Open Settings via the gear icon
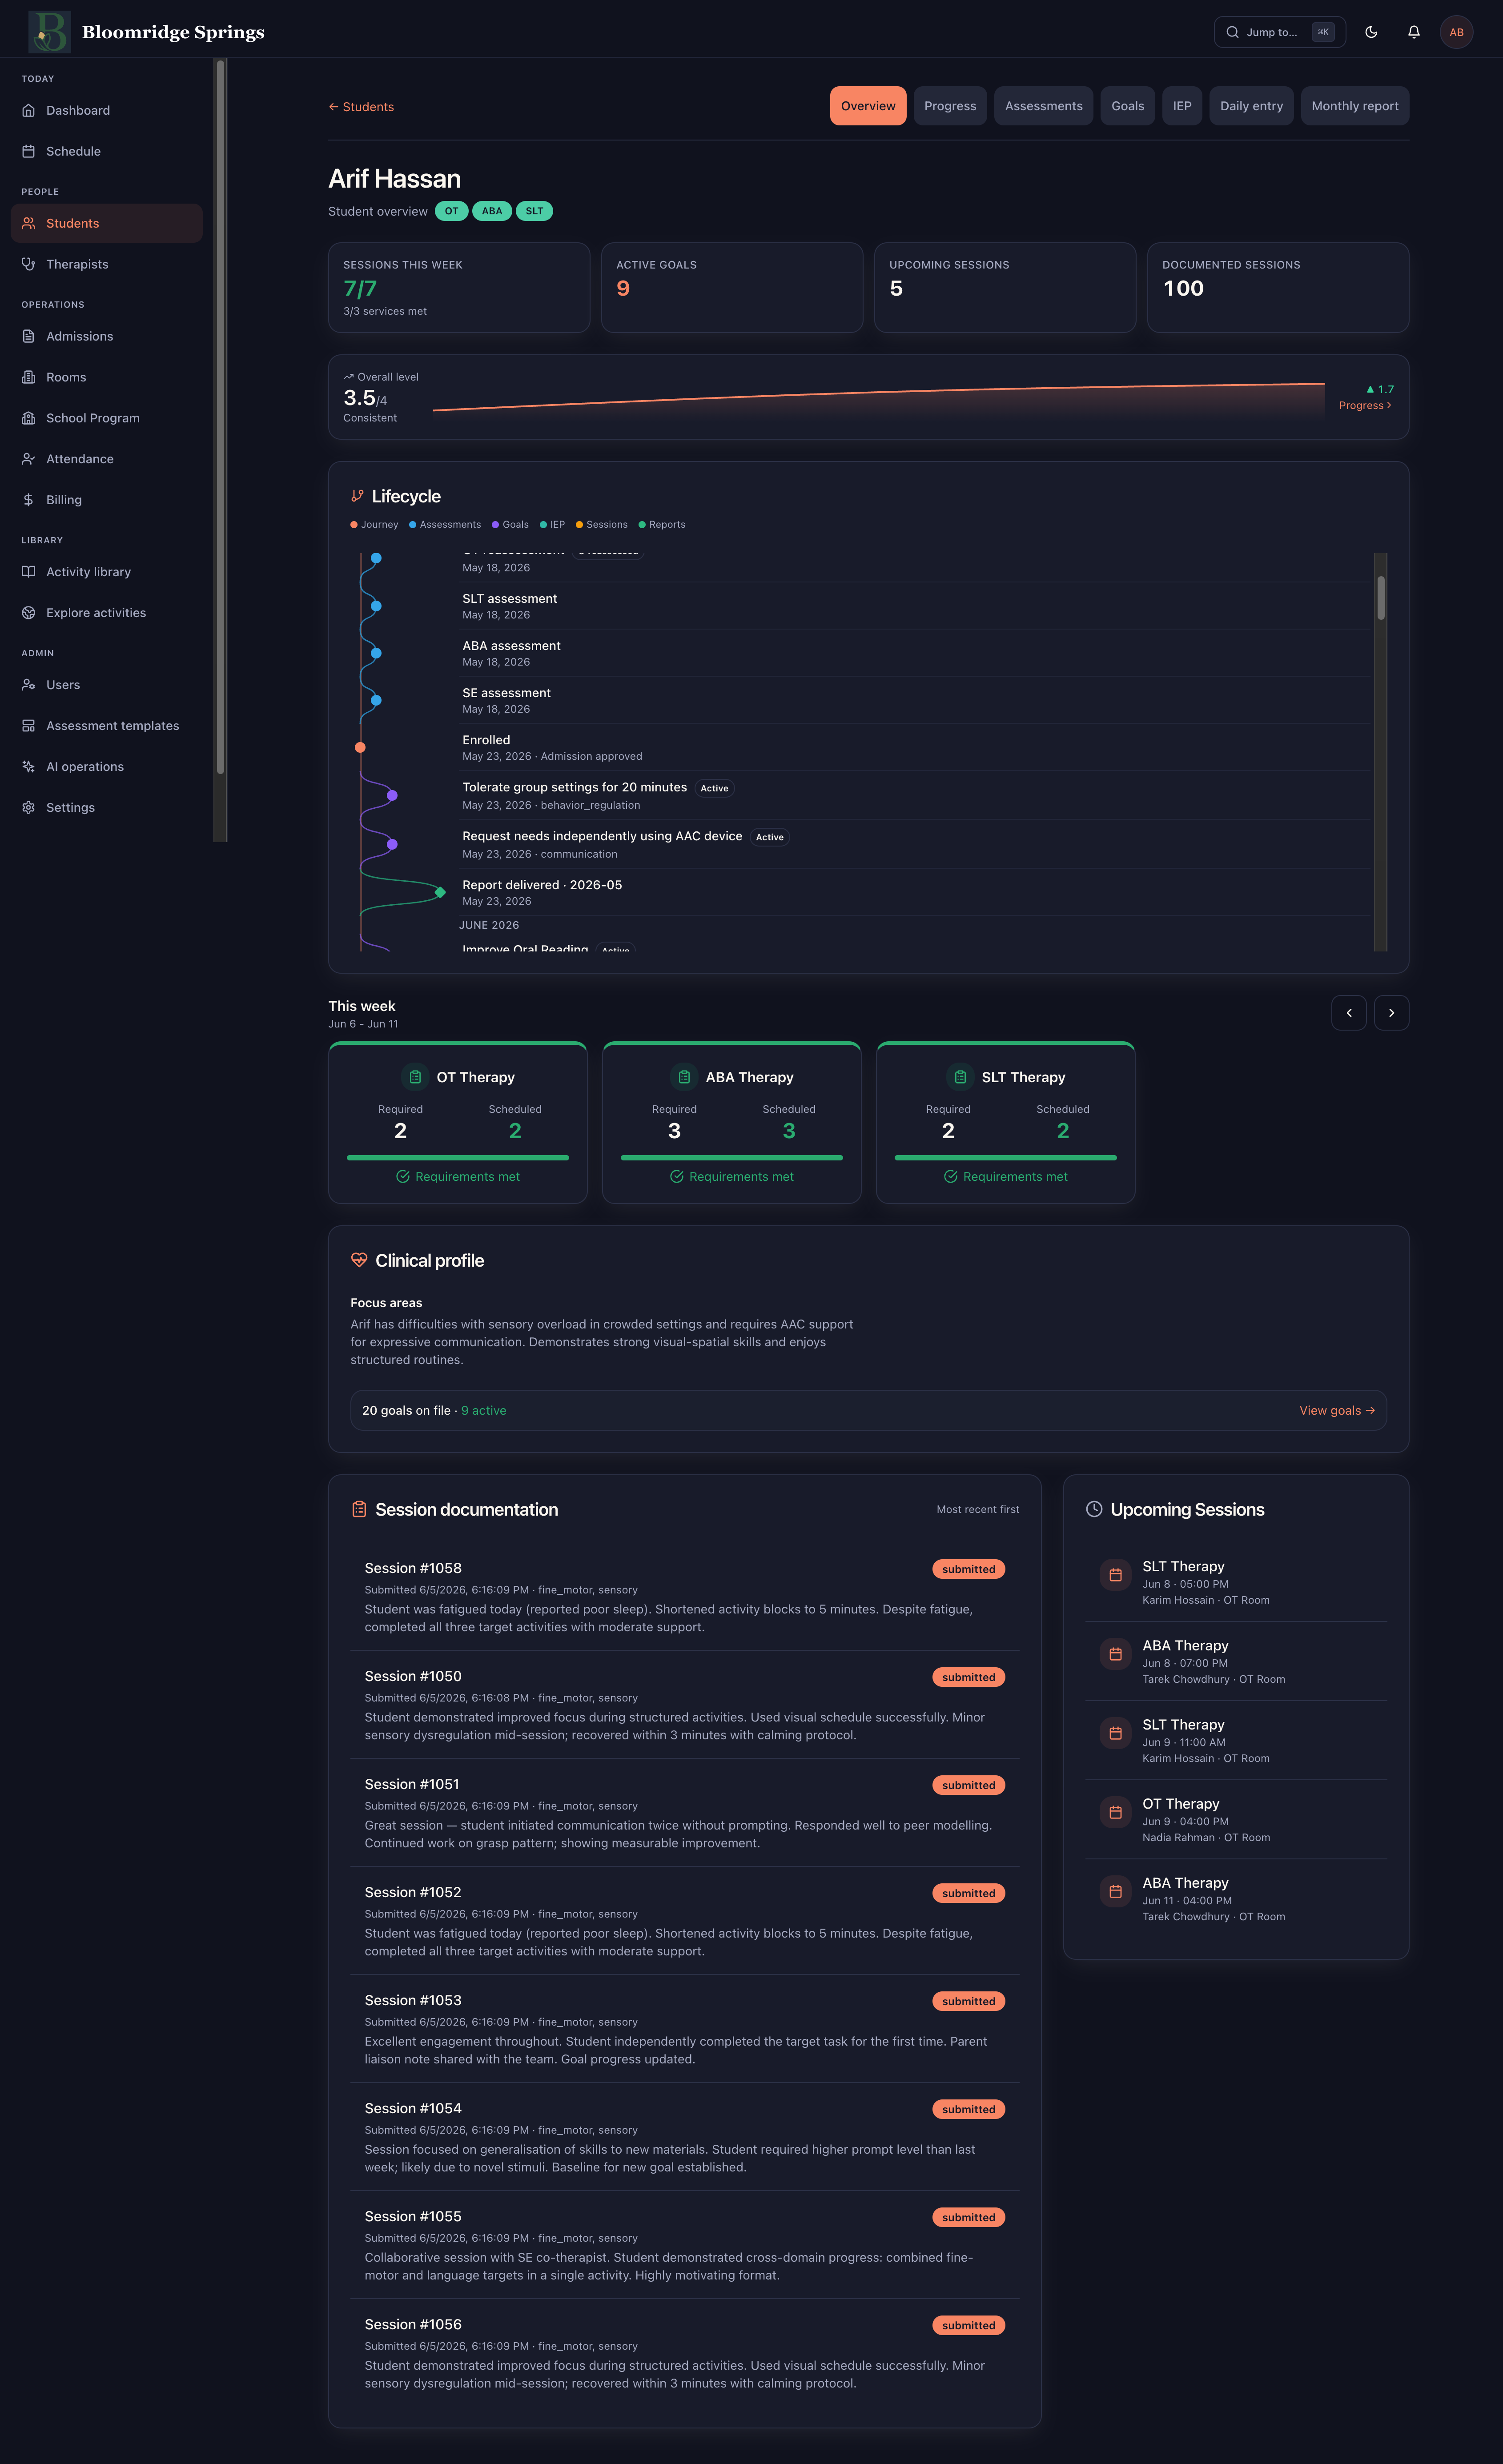The height and width of the screenshot is (2464, 1503). (x=28, y=808)
